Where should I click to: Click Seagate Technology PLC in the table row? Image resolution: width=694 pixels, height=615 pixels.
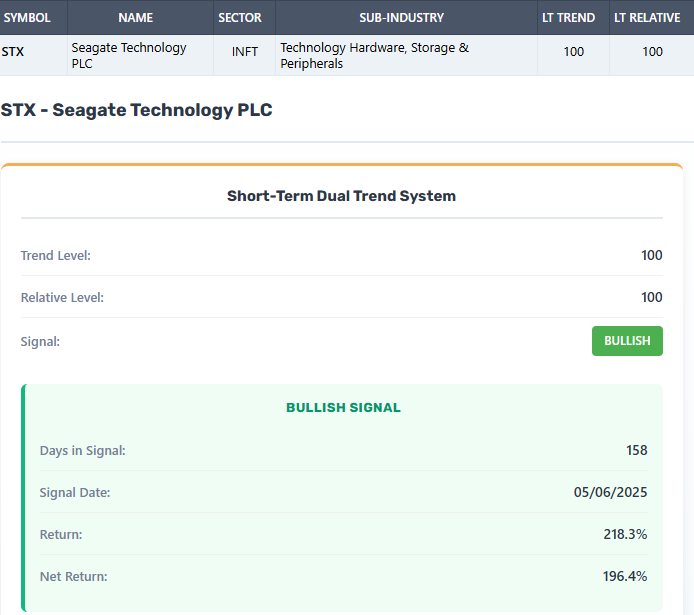coord(129,55)
